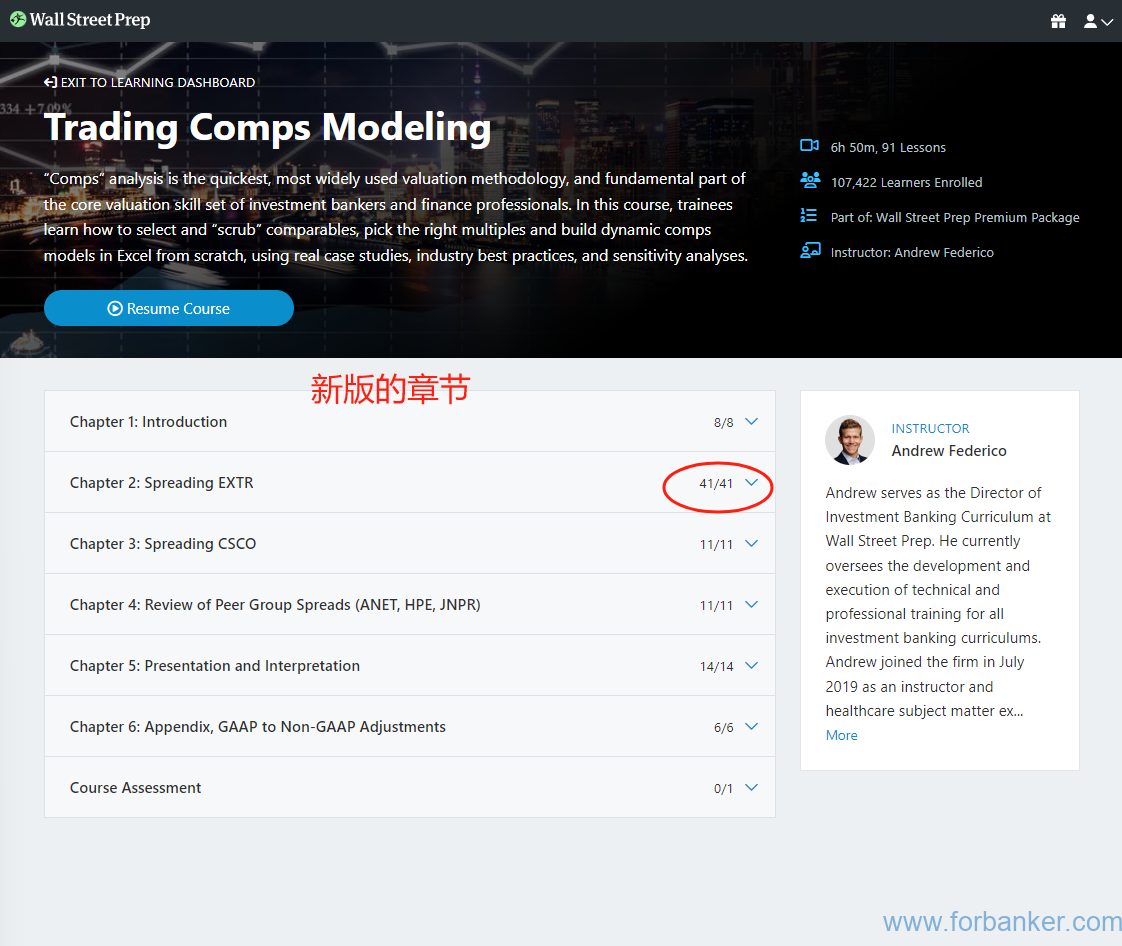Click the INSTRUCTOR label in the sidebar card
Viewport: 1122px width, 946px height.
pyautogui.click(x=930, y=429)
